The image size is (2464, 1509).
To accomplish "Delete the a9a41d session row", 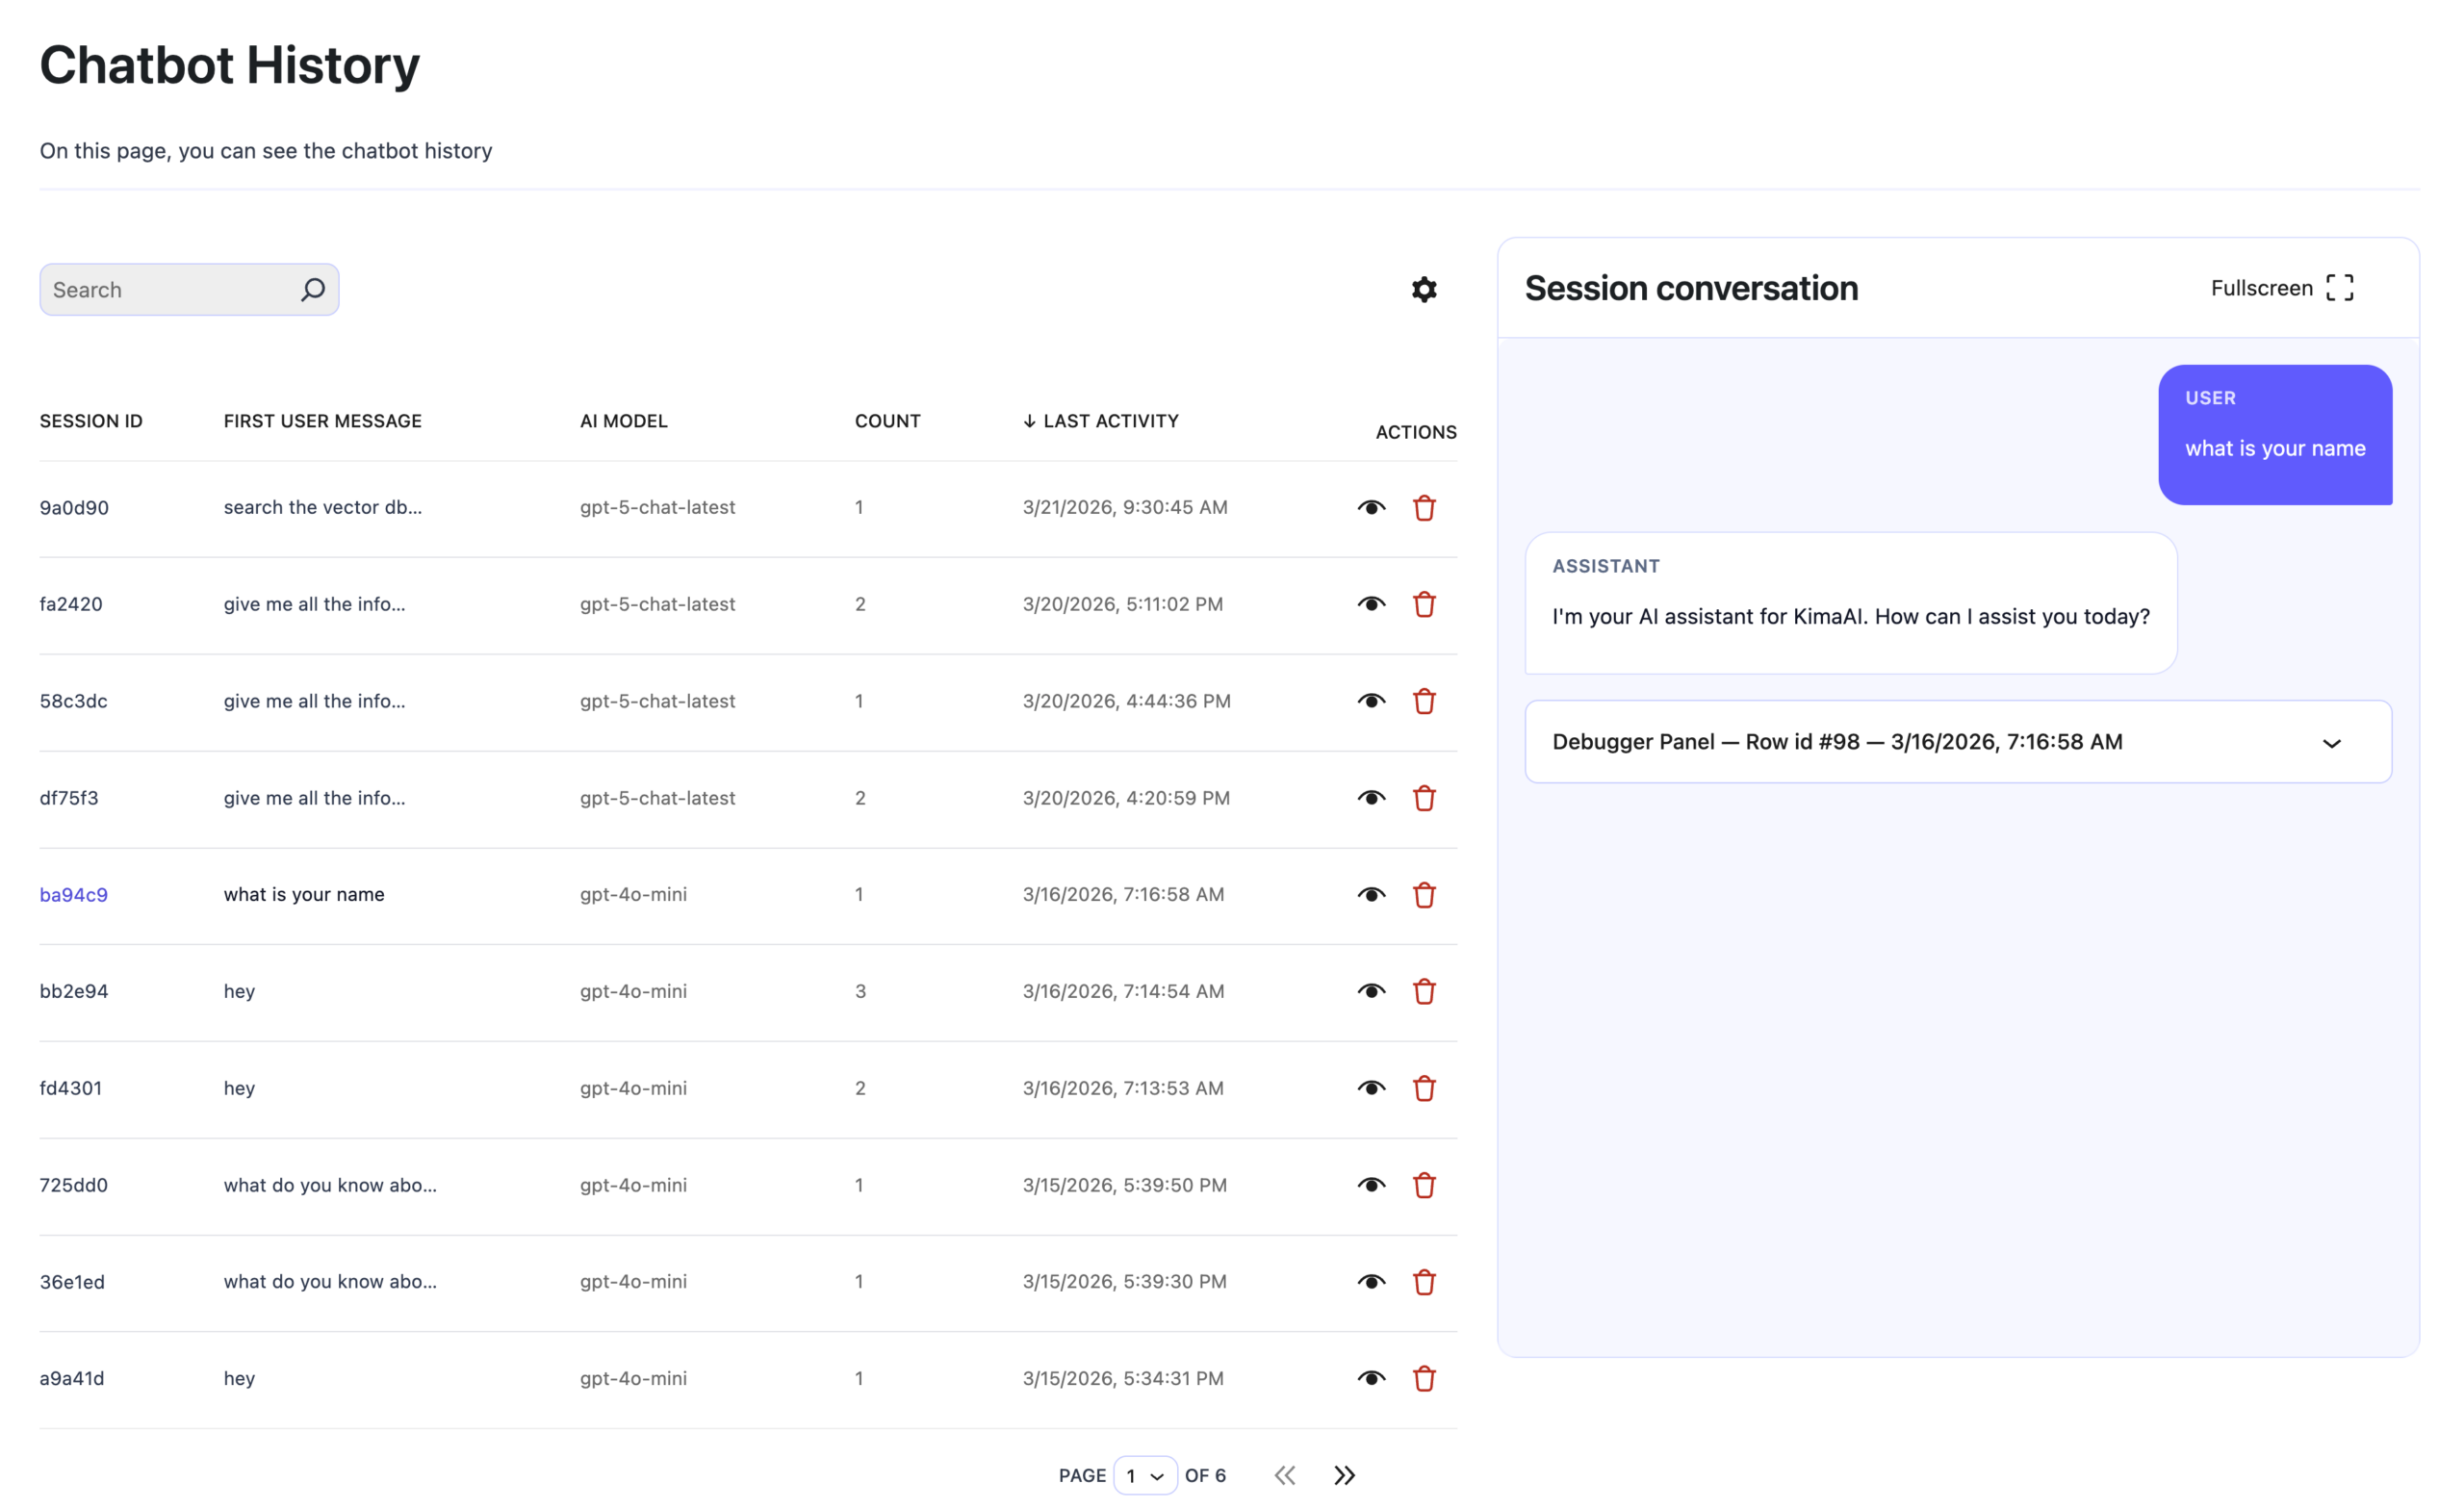I will tap(1424, 1378).
